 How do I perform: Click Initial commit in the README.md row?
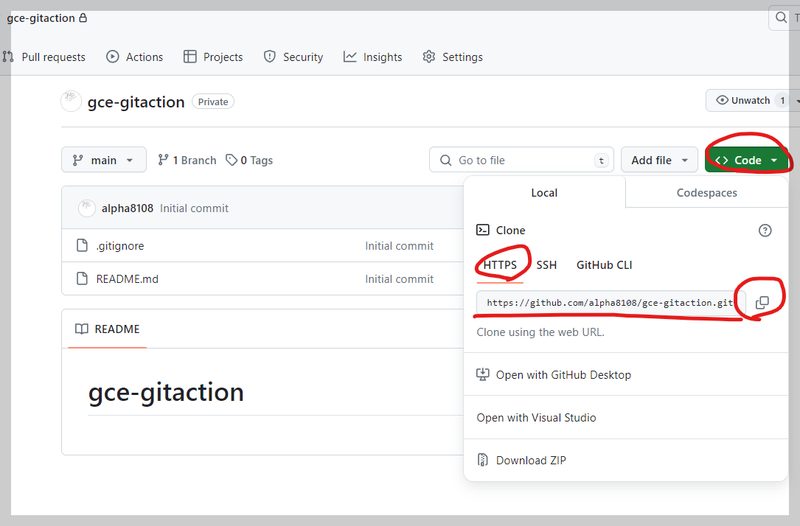(x=399, y=279)
